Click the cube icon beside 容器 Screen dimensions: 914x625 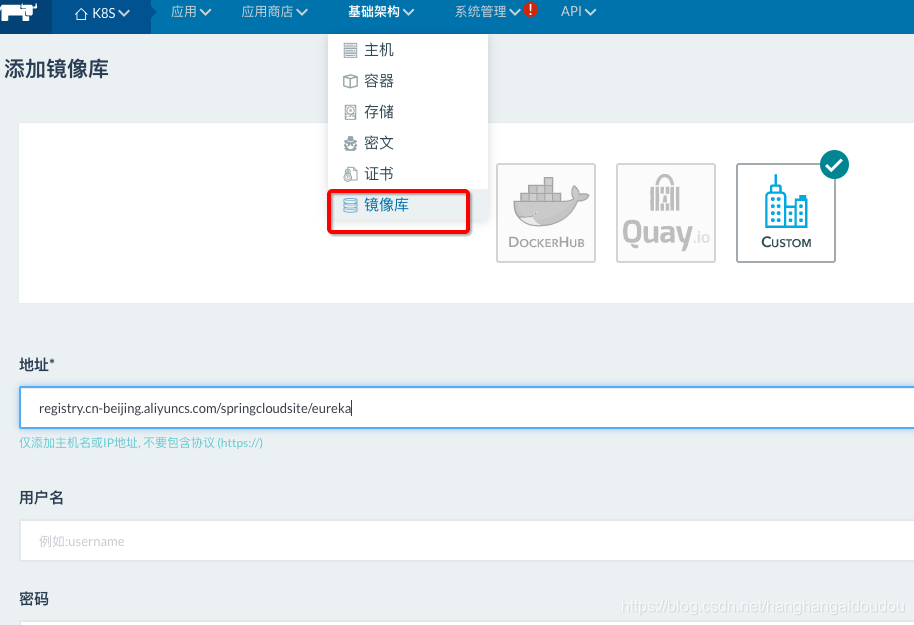click(x=350, y=81)
